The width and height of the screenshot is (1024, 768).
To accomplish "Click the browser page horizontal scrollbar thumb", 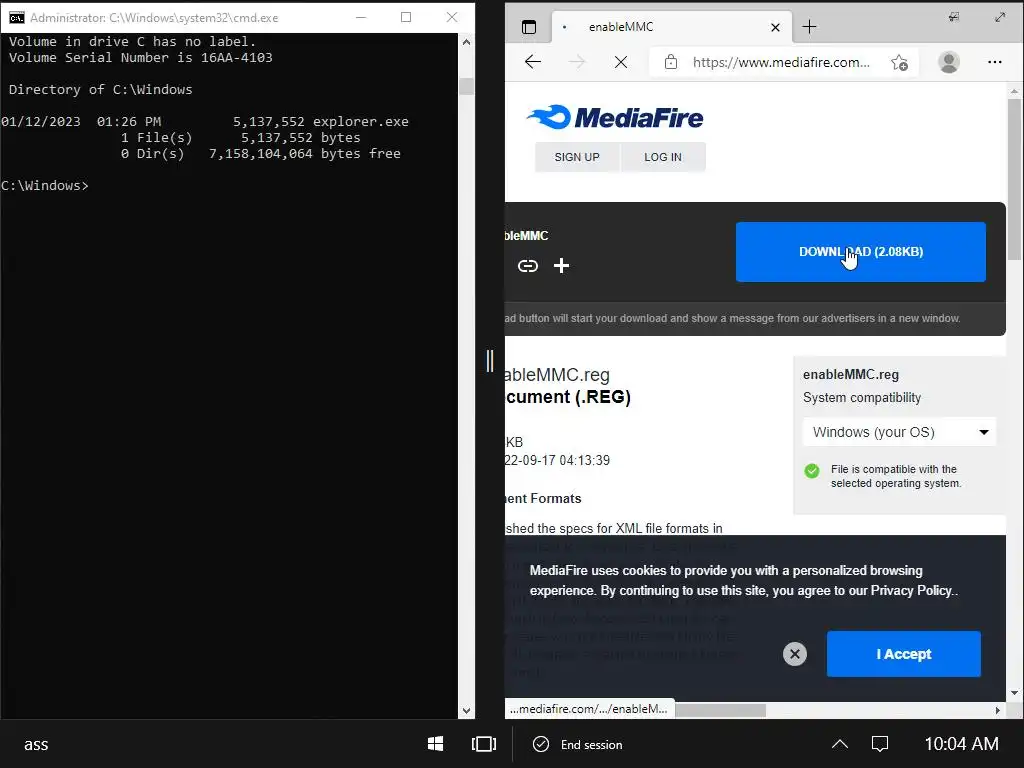I will [720, 710].
